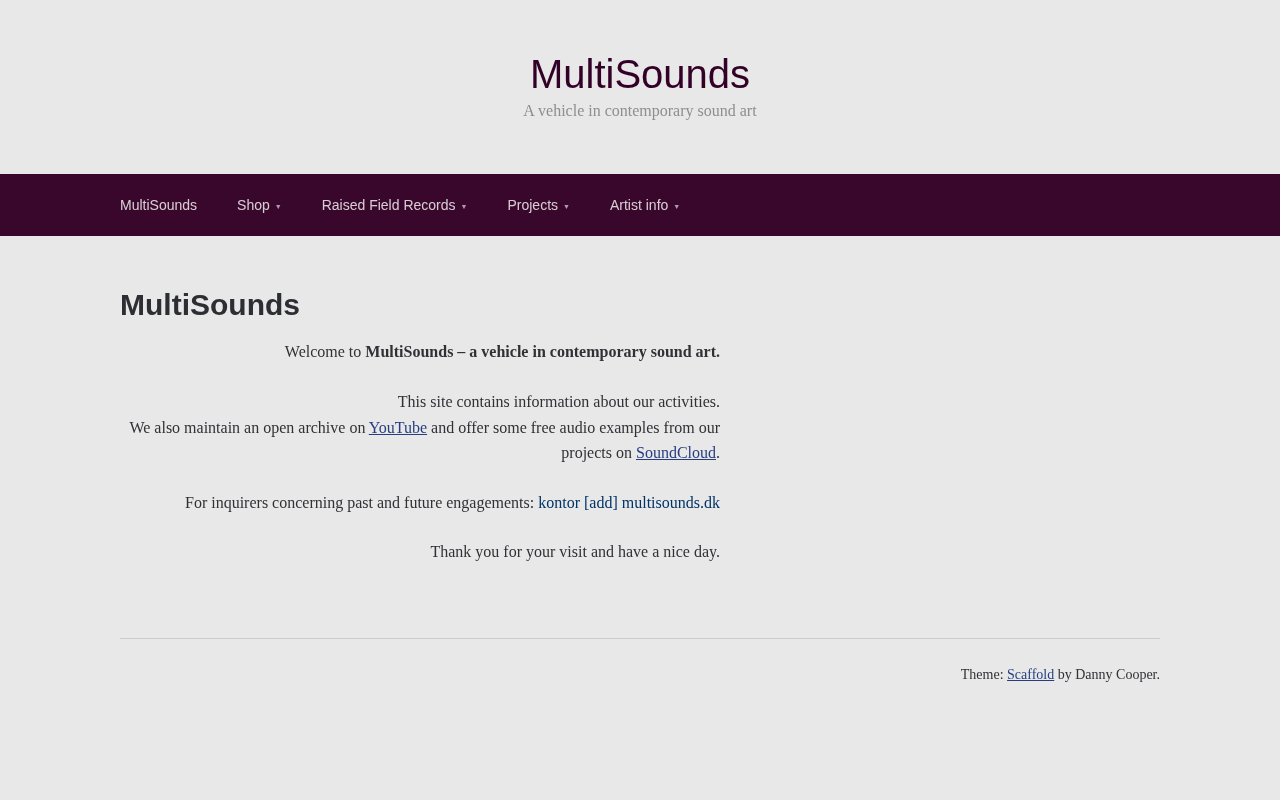
Task: Open the Raised Field Records menu
Action: tap(388, 205)
